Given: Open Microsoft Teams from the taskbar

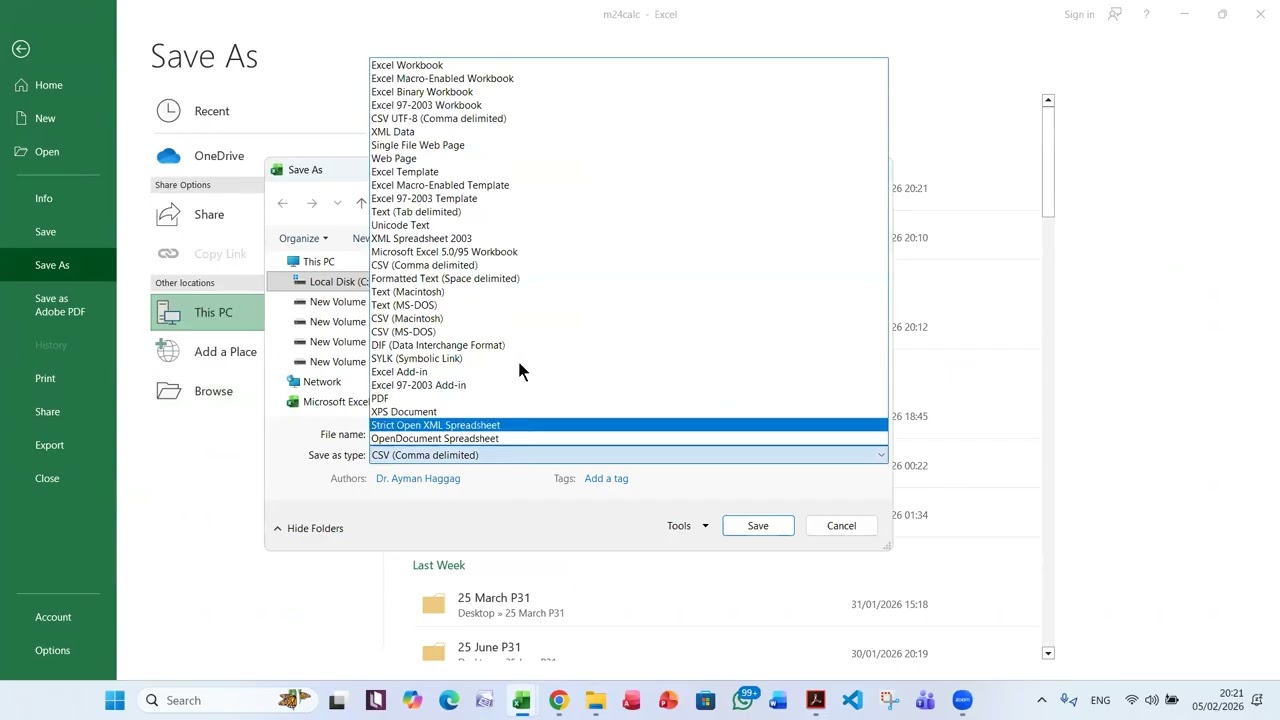Looking at the screenshot, I should click(x=925, y=700).
